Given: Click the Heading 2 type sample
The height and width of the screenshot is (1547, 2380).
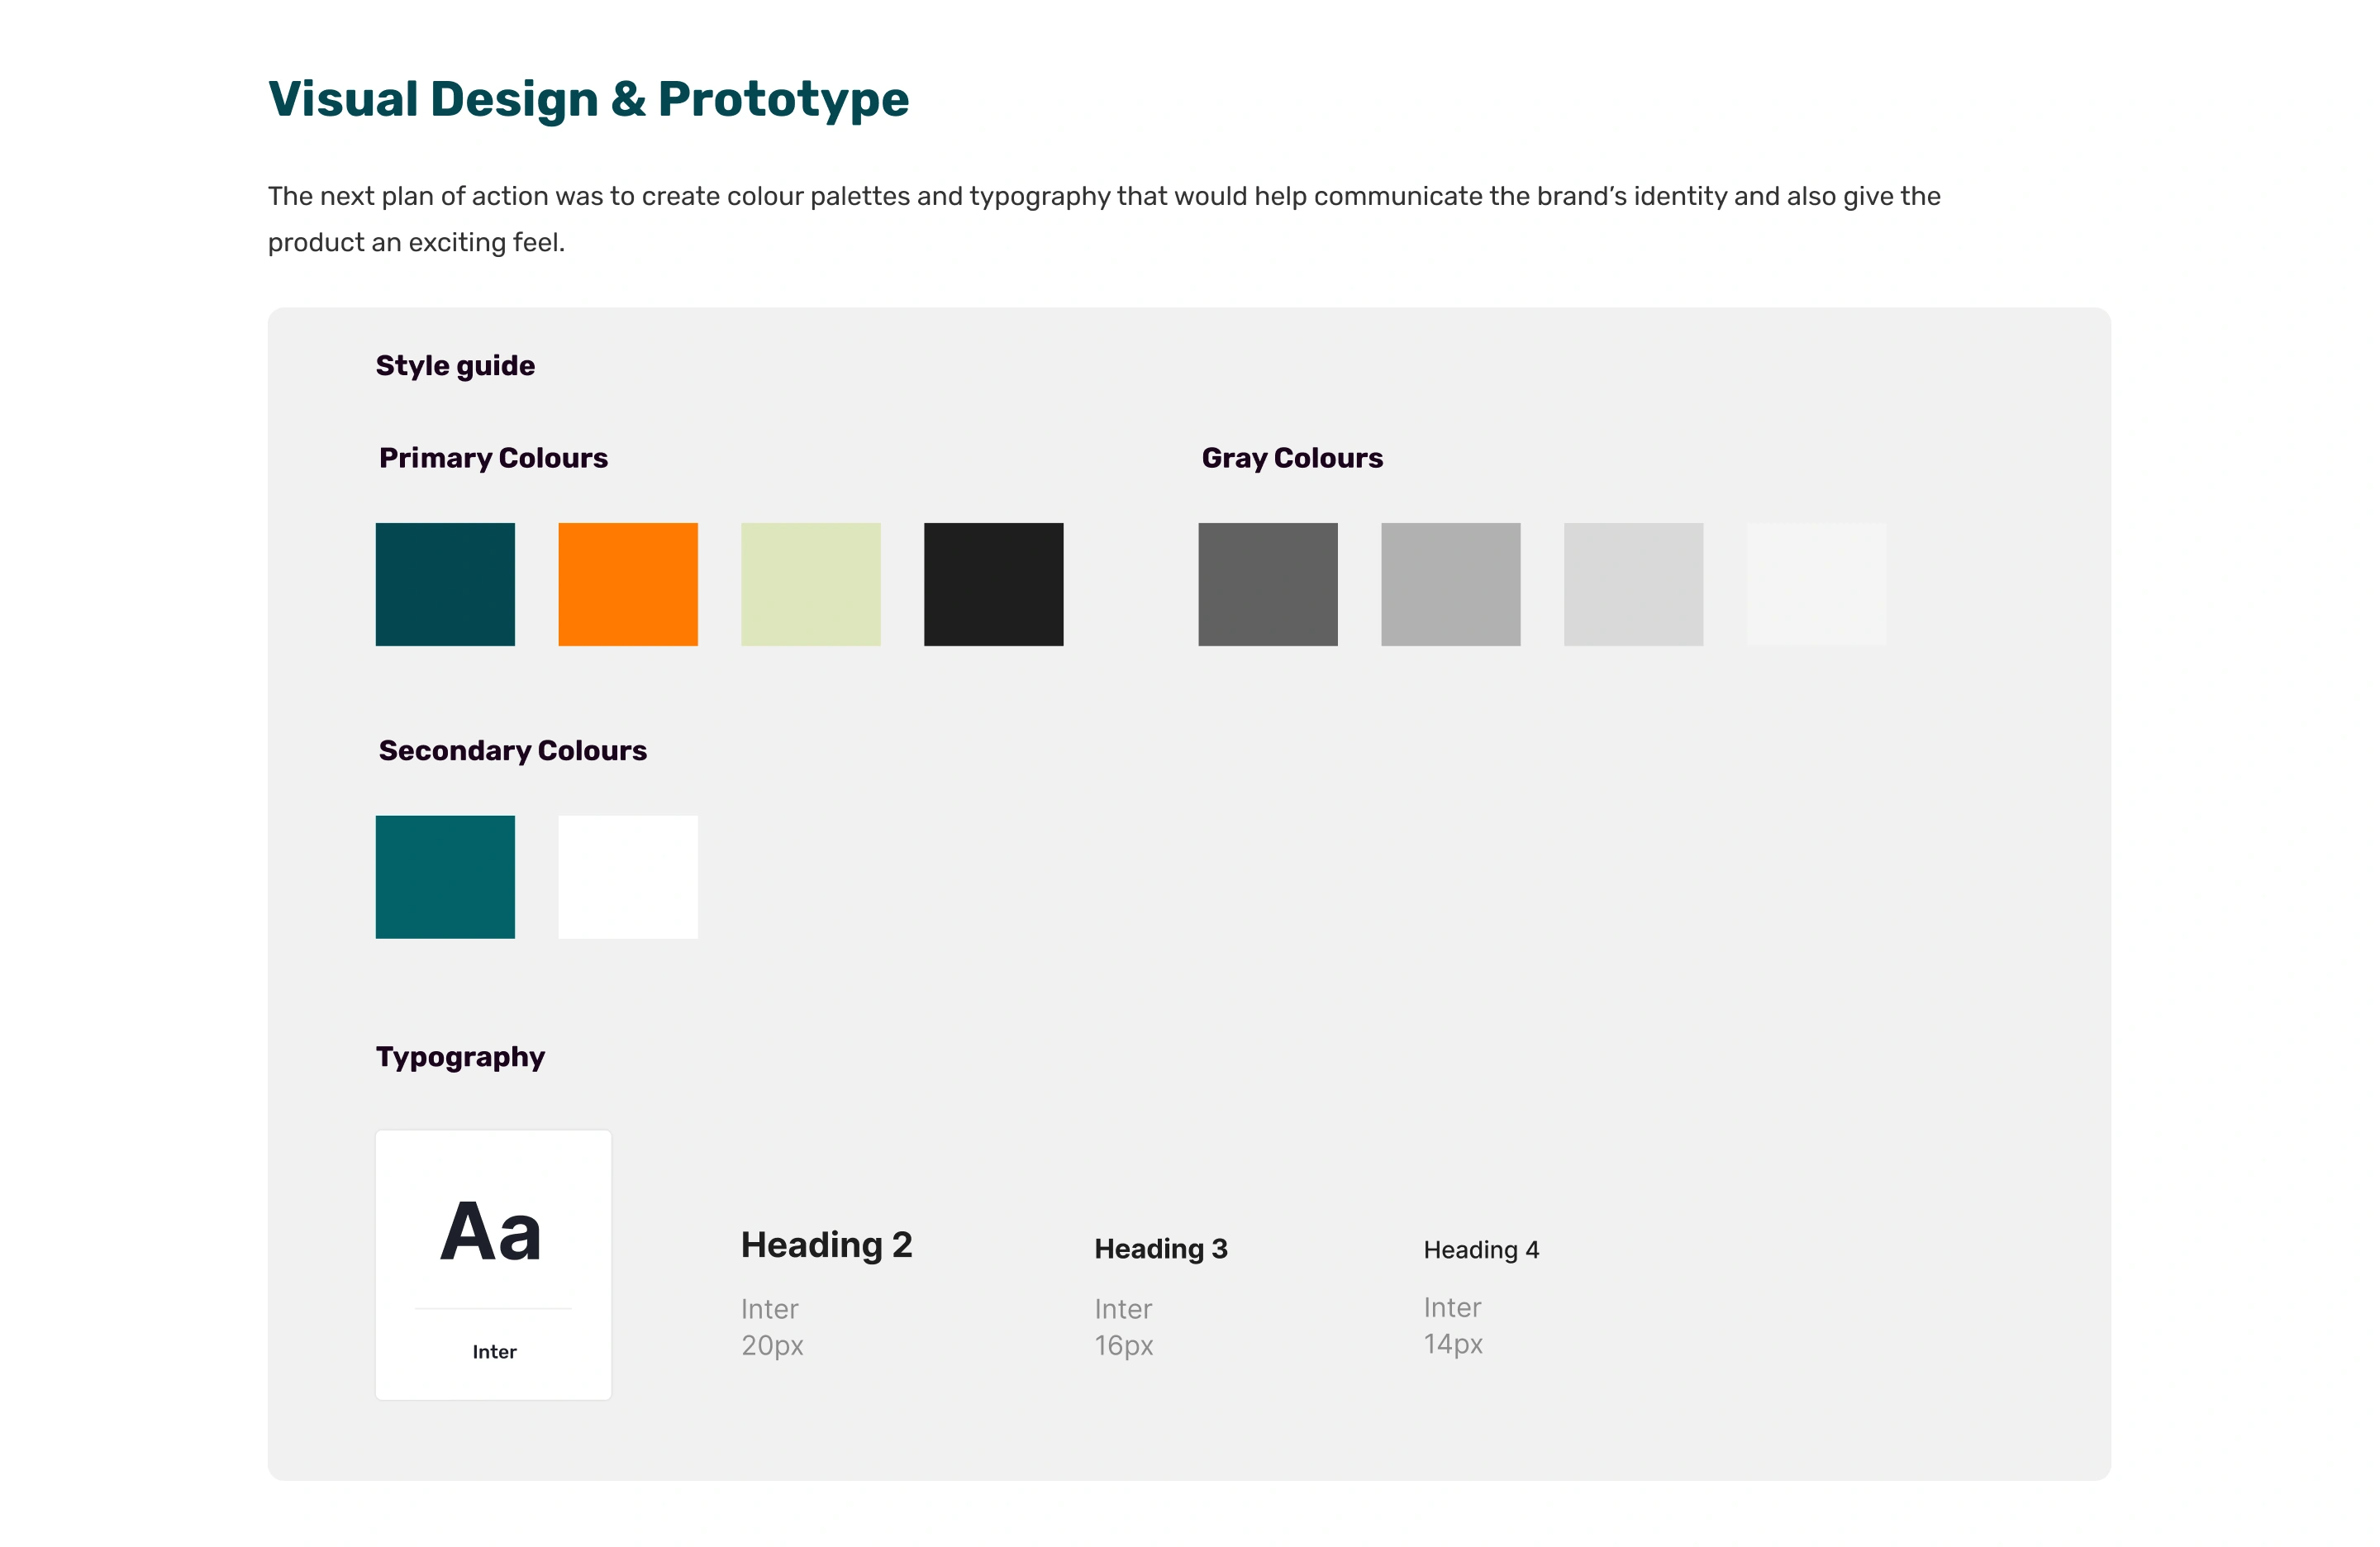Looking at the screenshot, I should [826, 1245].
